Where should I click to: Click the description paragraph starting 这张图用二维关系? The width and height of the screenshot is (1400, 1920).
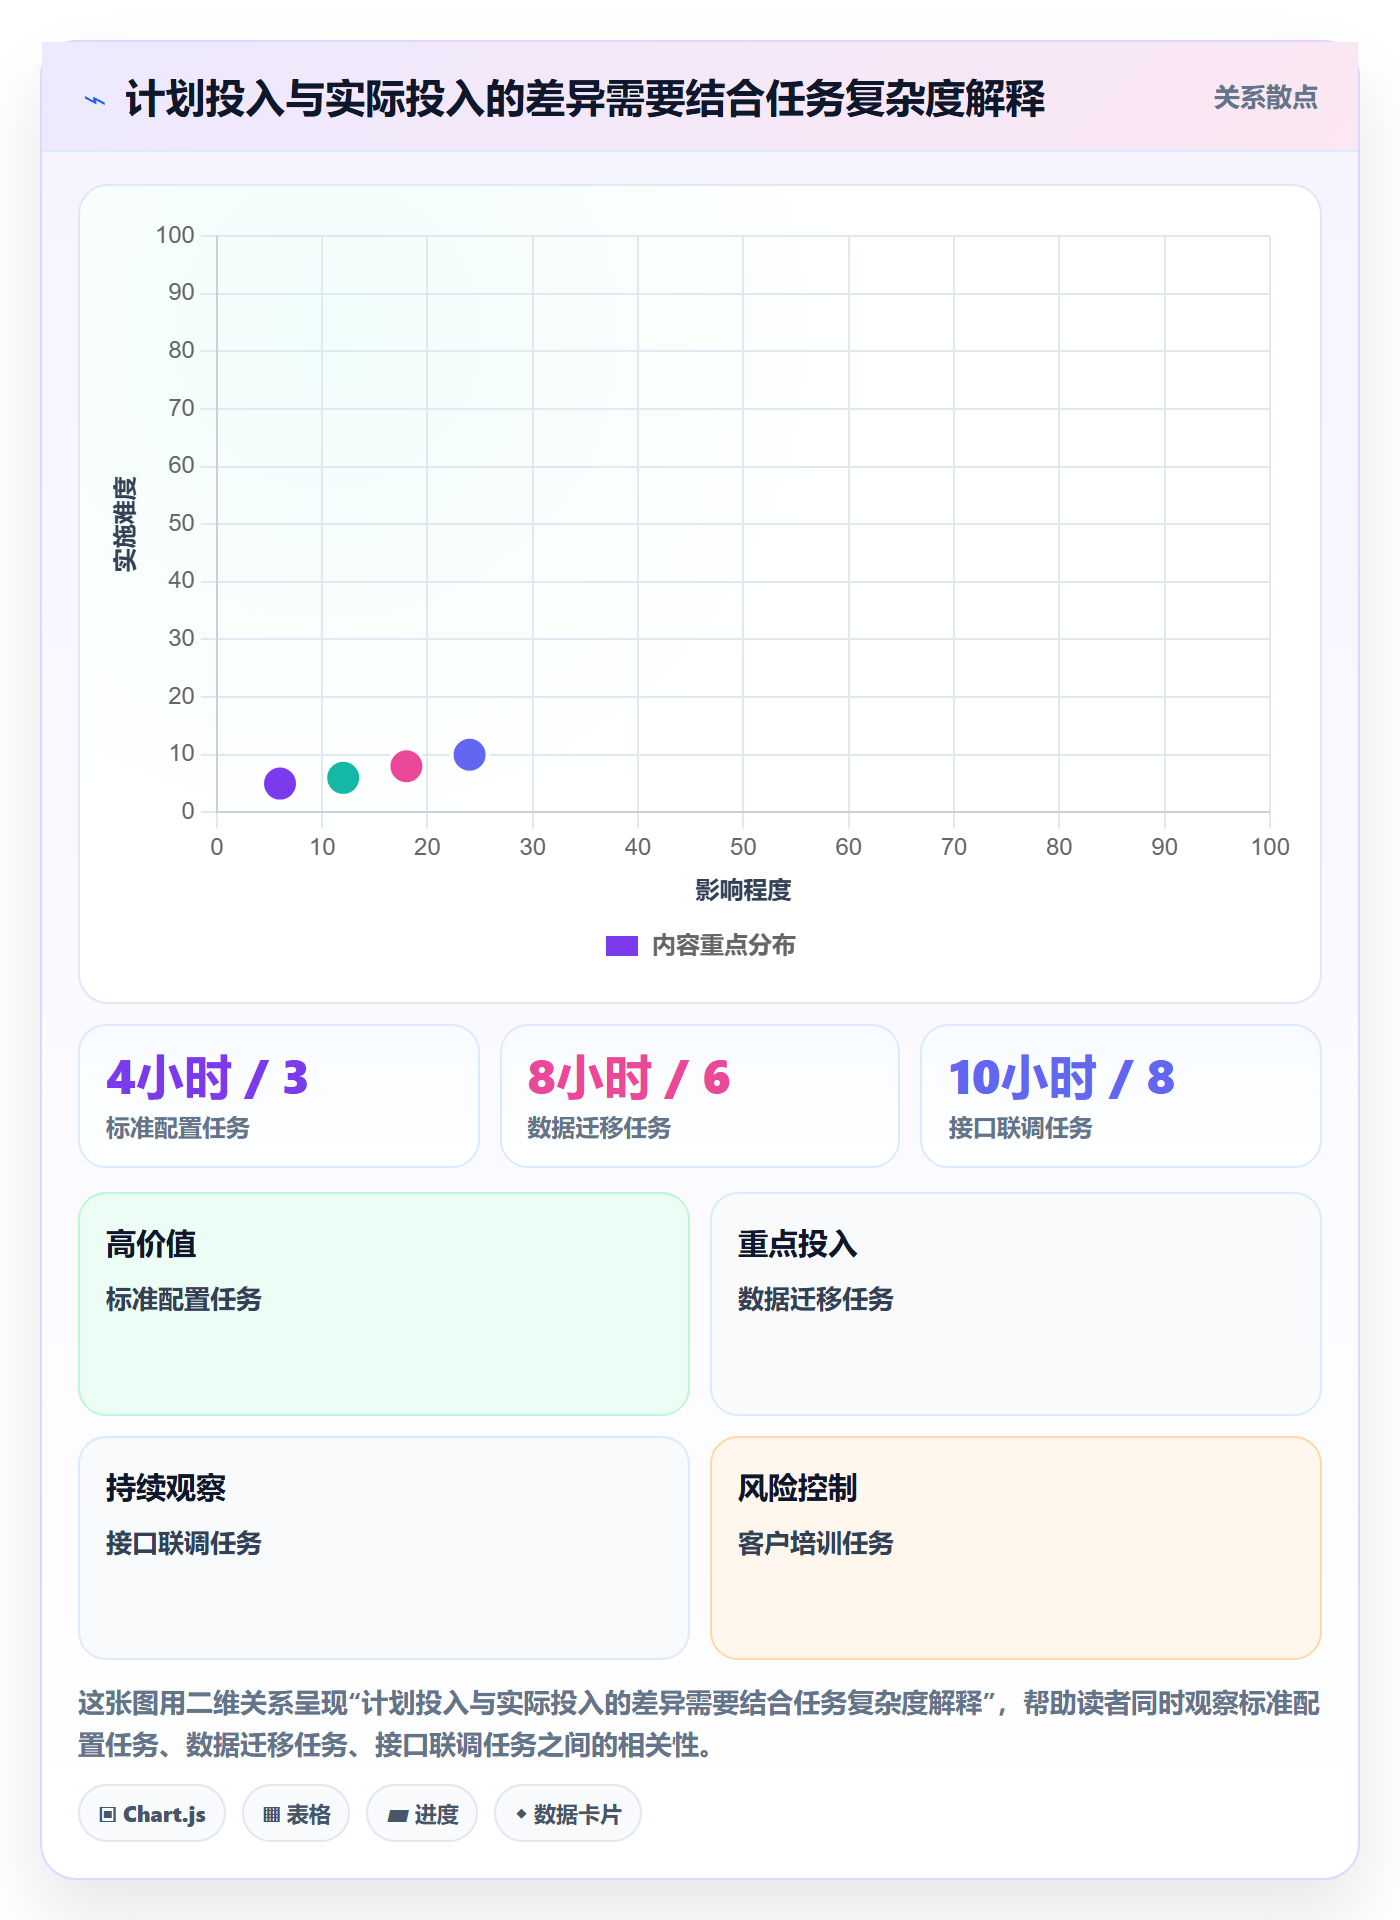tap(699, 1724)
